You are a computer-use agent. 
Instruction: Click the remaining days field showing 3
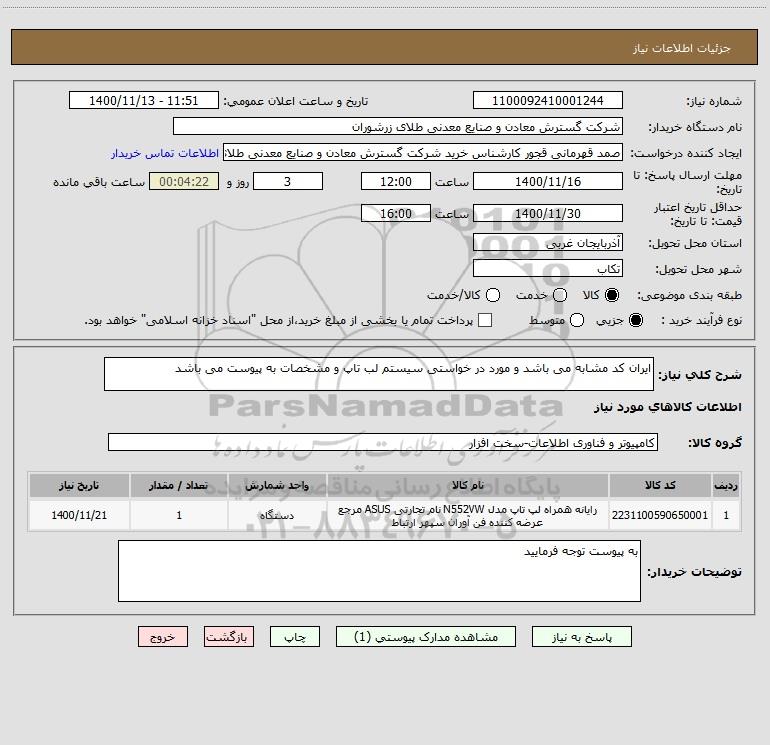[x=288, y=181]
